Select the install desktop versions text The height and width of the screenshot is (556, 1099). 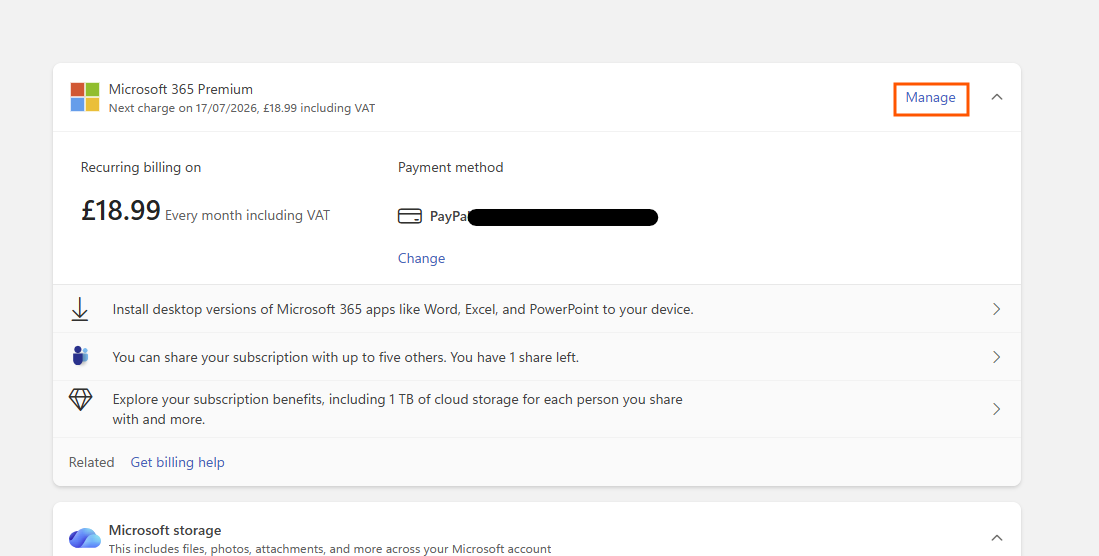point(403,309)
